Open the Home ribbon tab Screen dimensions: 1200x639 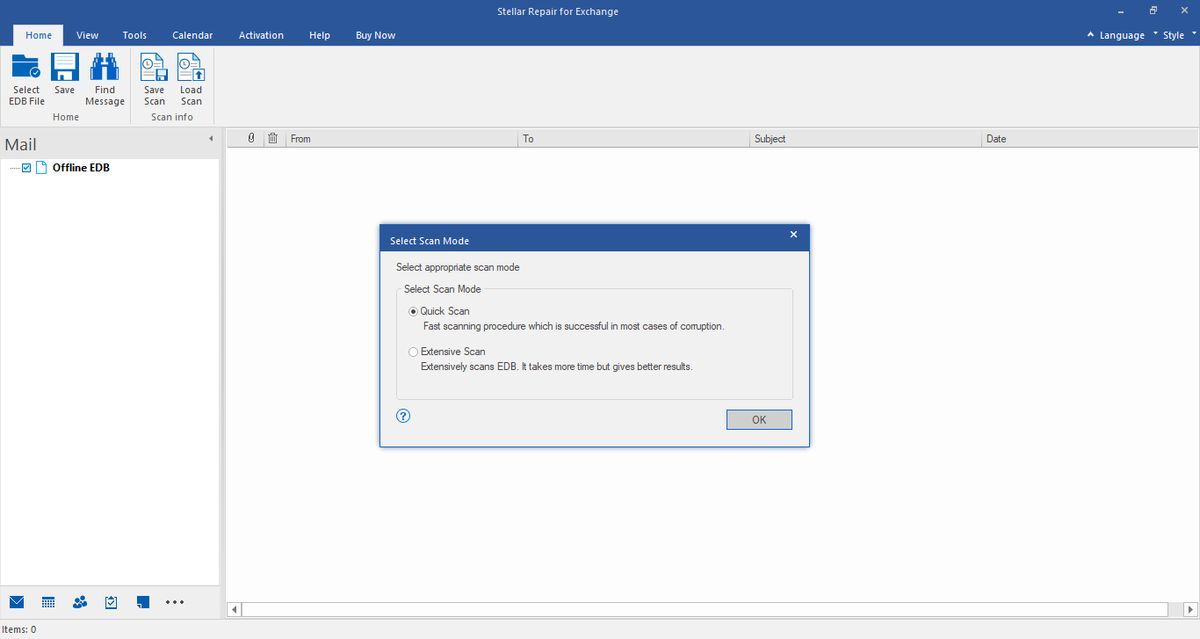point(39,35)
